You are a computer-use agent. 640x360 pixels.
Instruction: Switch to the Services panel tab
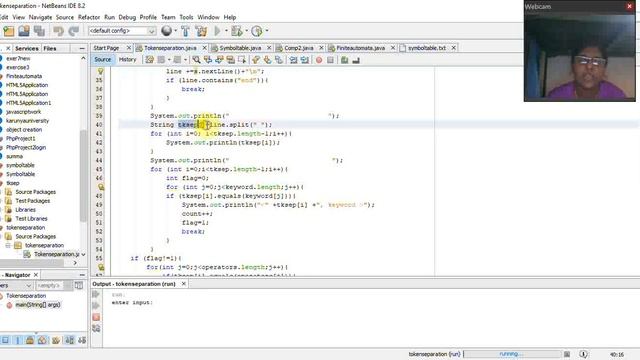(x=27, y=49)
